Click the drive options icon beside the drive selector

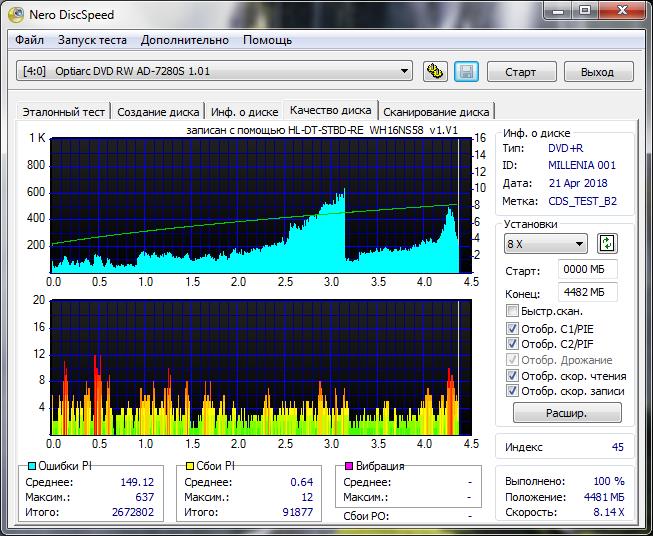coord(435,71)
